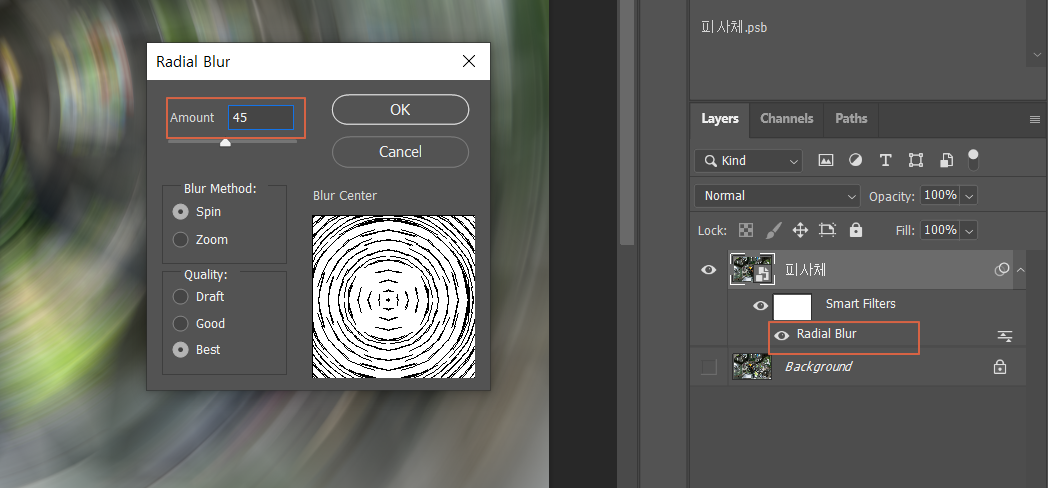
Task: Click the document's vertical scrollbar
Action: point(627,120)
